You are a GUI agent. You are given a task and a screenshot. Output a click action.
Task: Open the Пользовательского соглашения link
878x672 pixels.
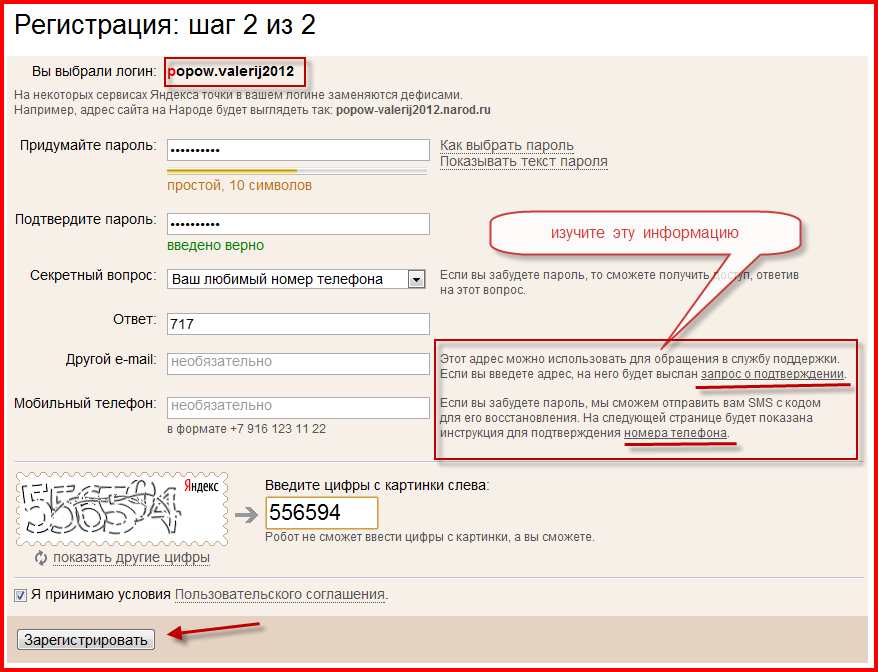(x=280, y=595)
